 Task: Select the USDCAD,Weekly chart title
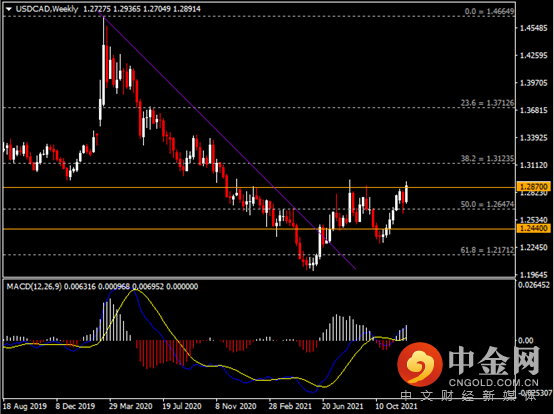pyautogui.click(x=47, y=9)
